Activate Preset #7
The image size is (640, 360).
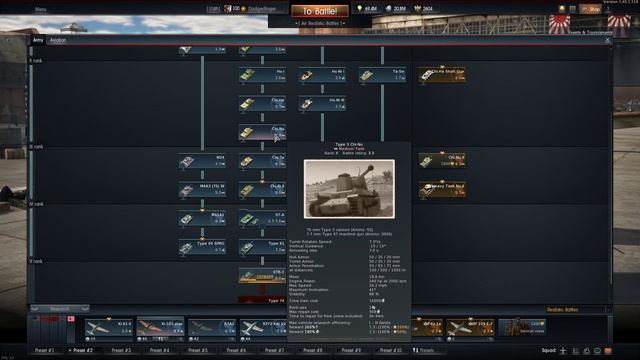tap(274, 350)
